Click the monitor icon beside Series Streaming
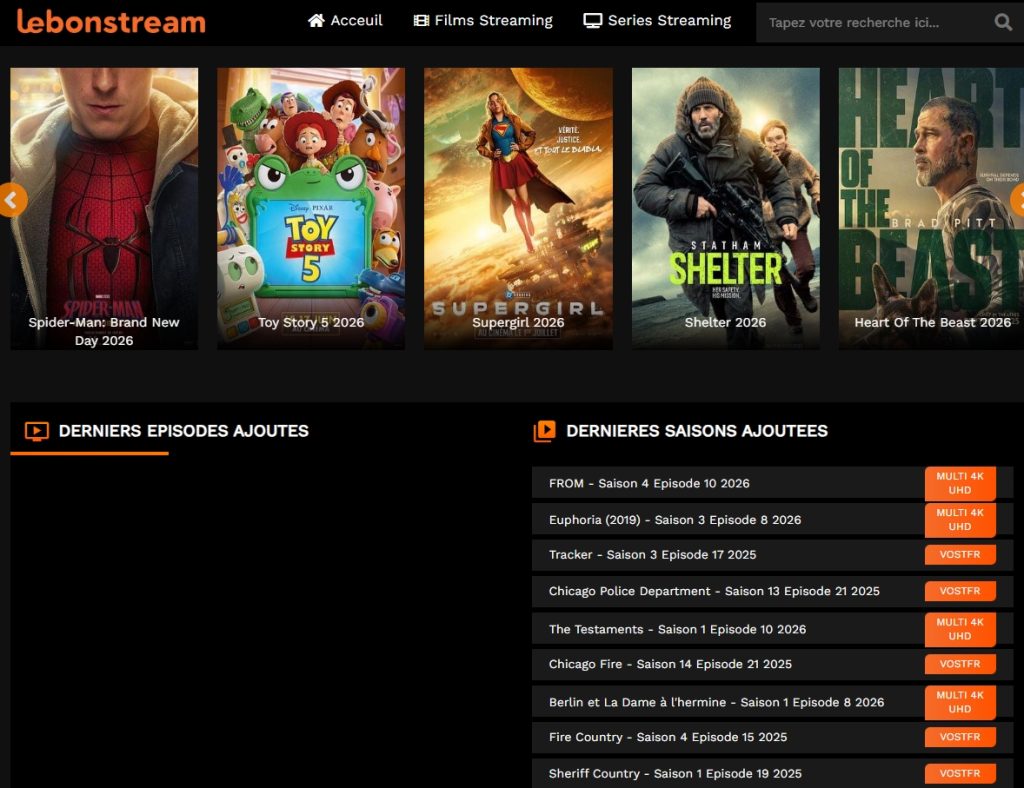This screenshot has width=1024, height=788. click(592, 21)
